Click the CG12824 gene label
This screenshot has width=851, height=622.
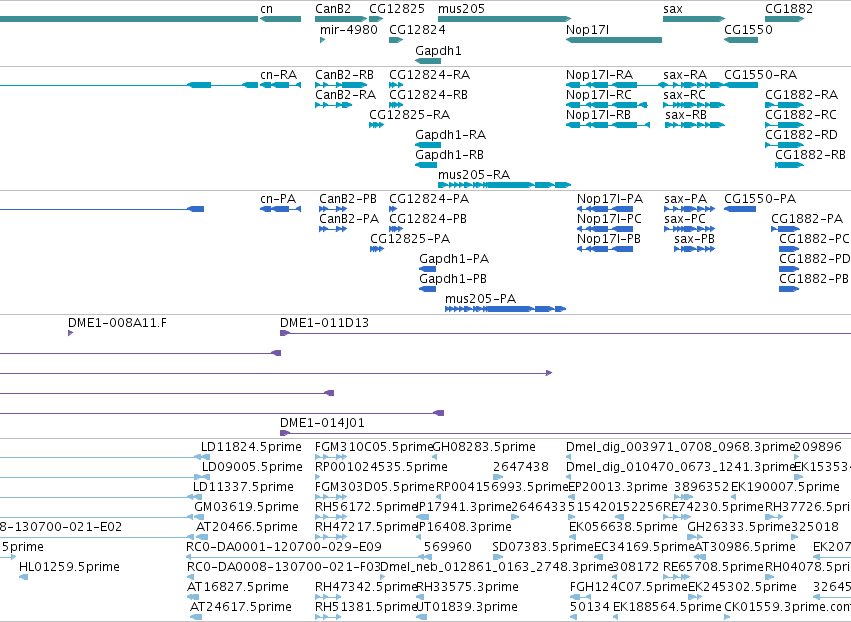[x=417, y=29]
